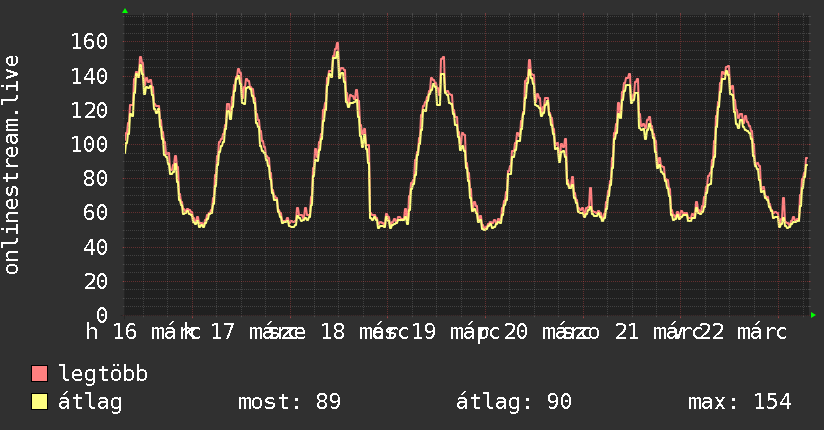Image resolution: width=824 pixels, height=430 pixels.
Task: Click the '21' date label on x-axis
Action: [x=627, y=332]
